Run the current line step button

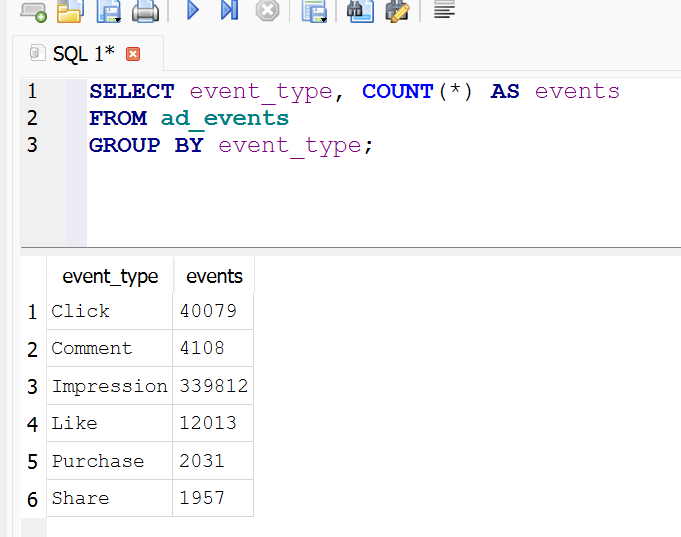point(229,11)
